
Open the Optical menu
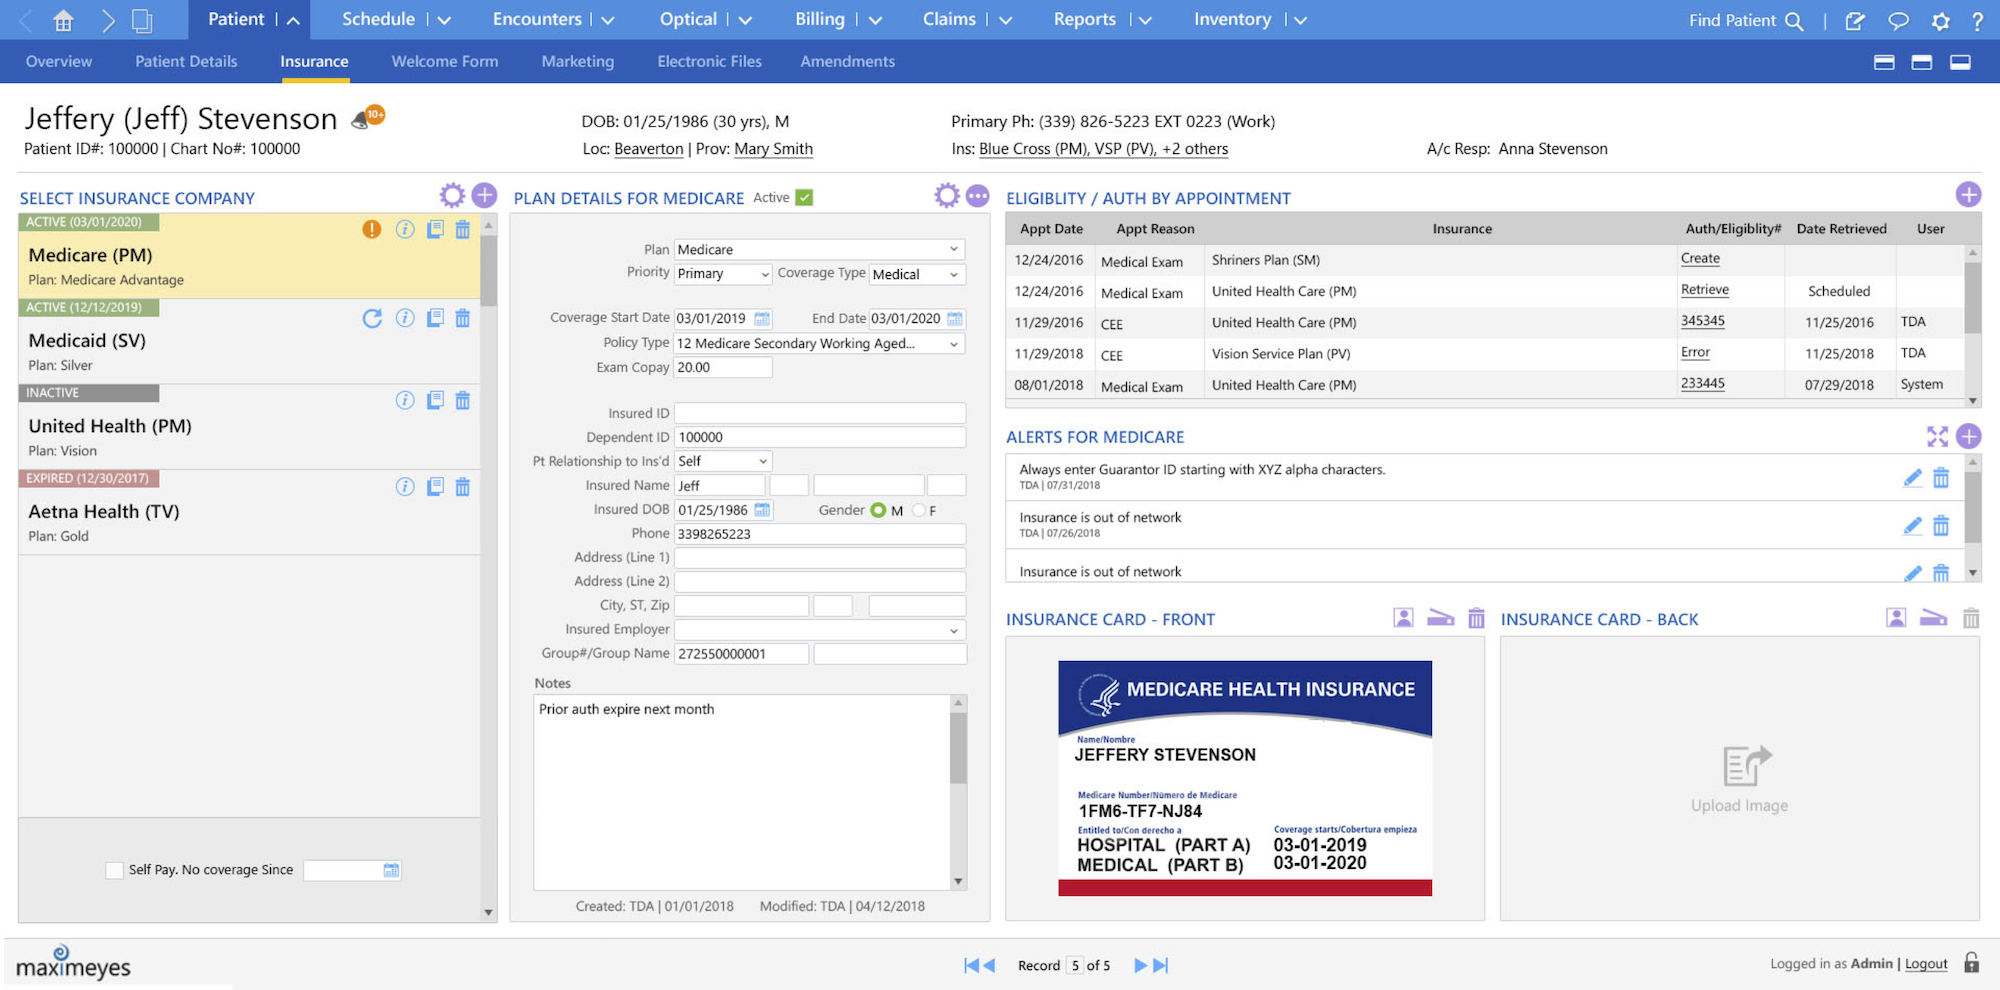pyautogui.click(x=688, y=19)
